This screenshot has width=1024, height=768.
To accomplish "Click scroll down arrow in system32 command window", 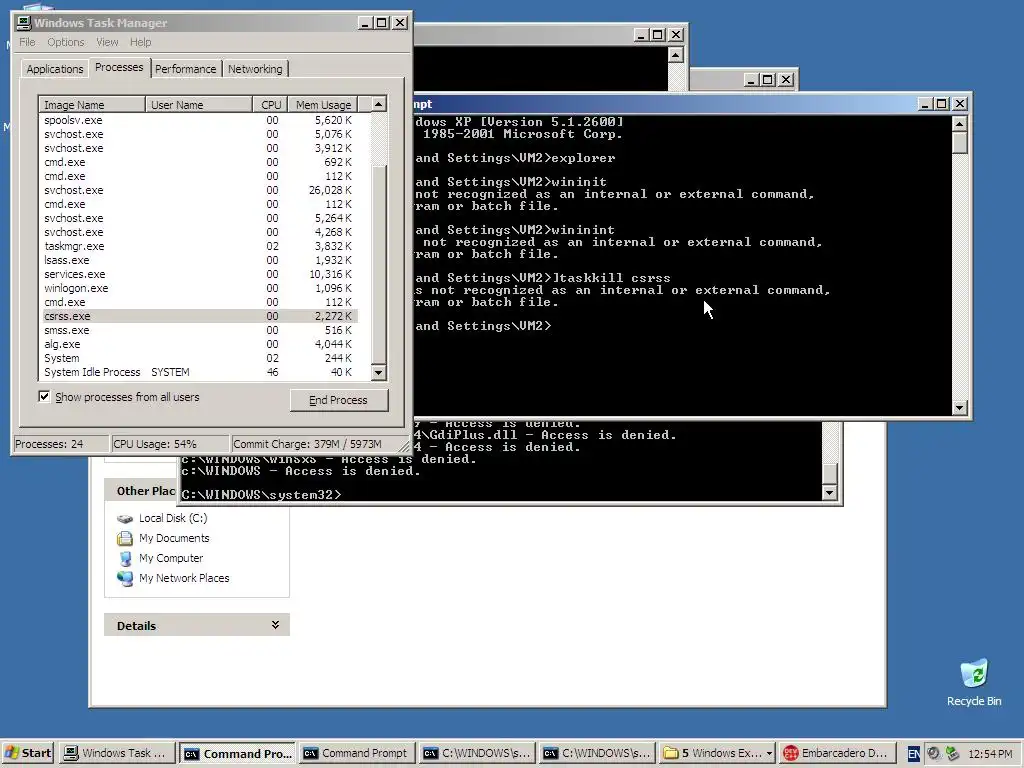I will [829, 492].
